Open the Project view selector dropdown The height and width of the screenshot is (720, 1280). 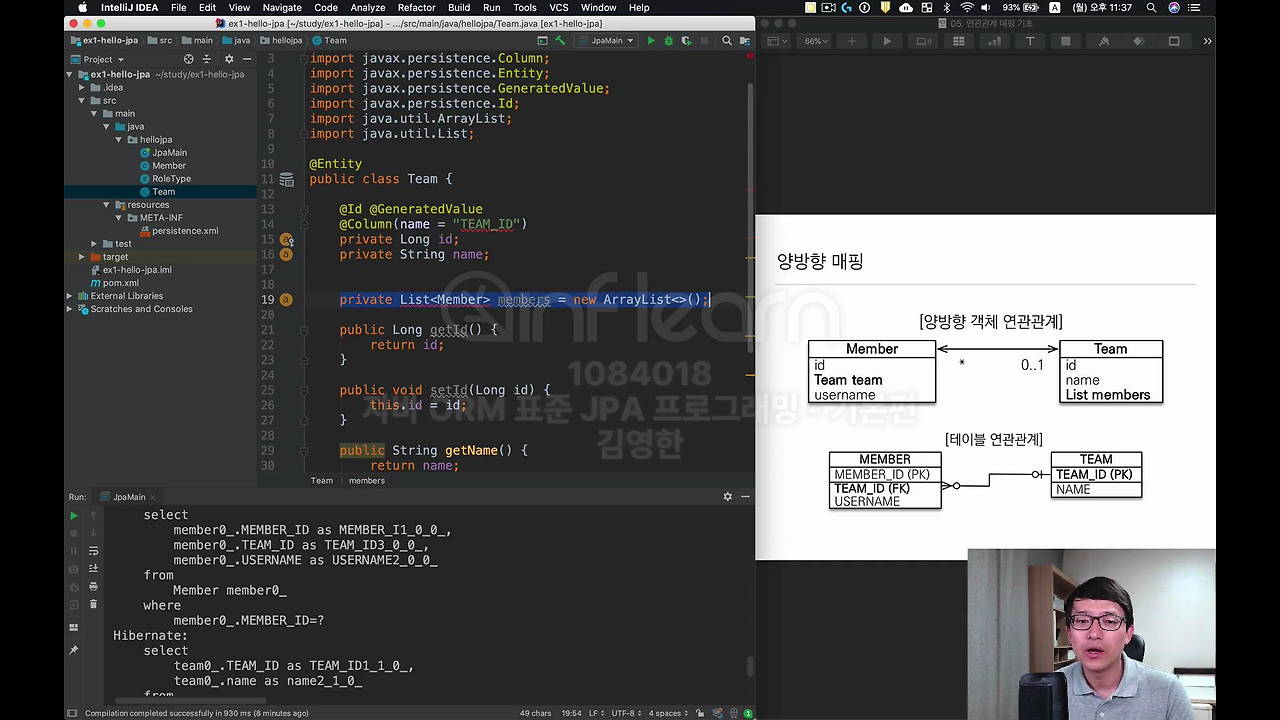(x=97, y=59)
